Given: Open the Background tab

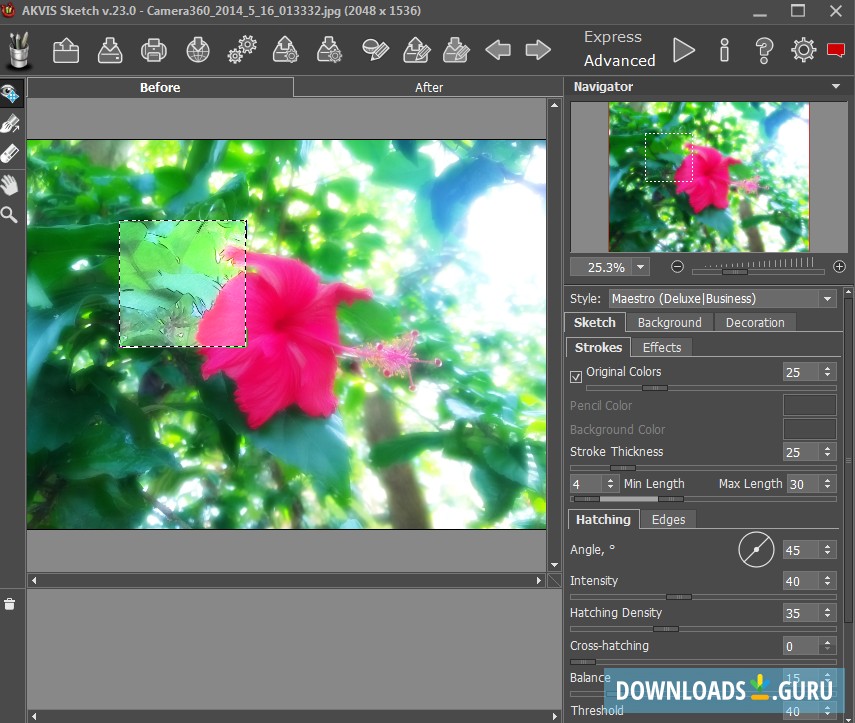Looking at the screenshot, I should point(669,322).
